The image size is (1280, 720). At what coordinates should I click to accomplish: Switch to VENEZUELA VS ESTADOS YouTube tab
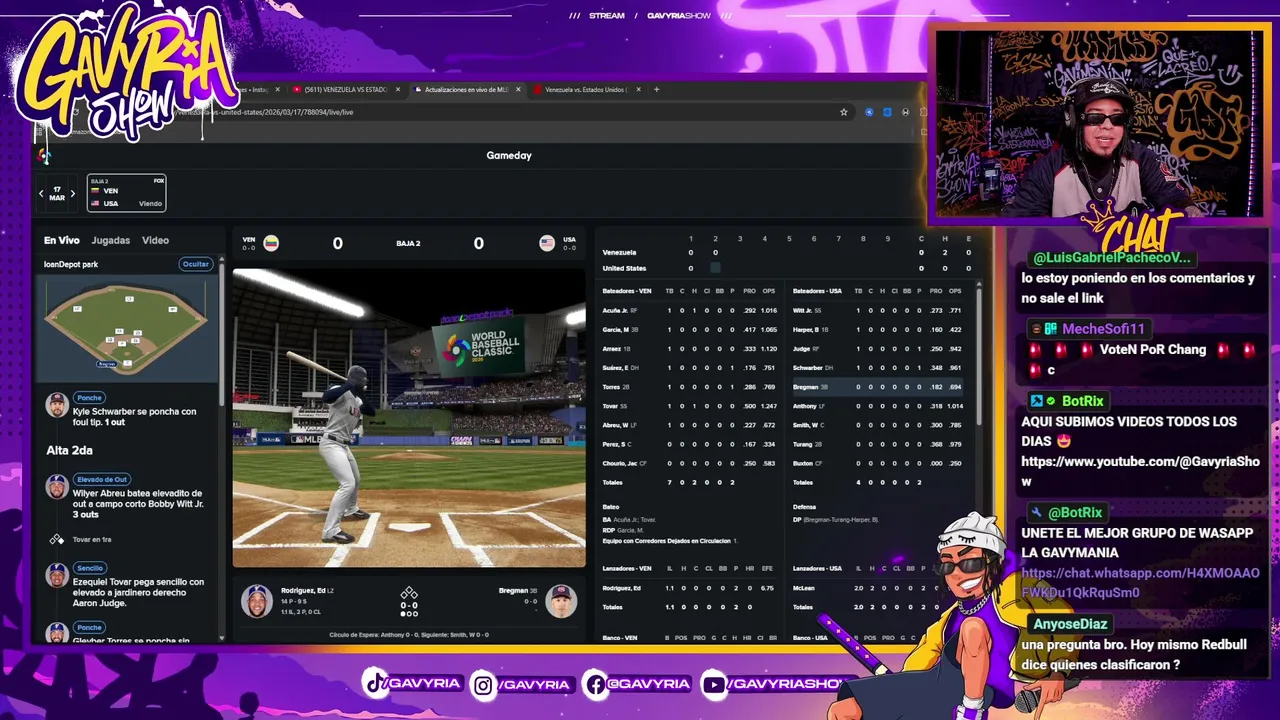tap(344, 89)
